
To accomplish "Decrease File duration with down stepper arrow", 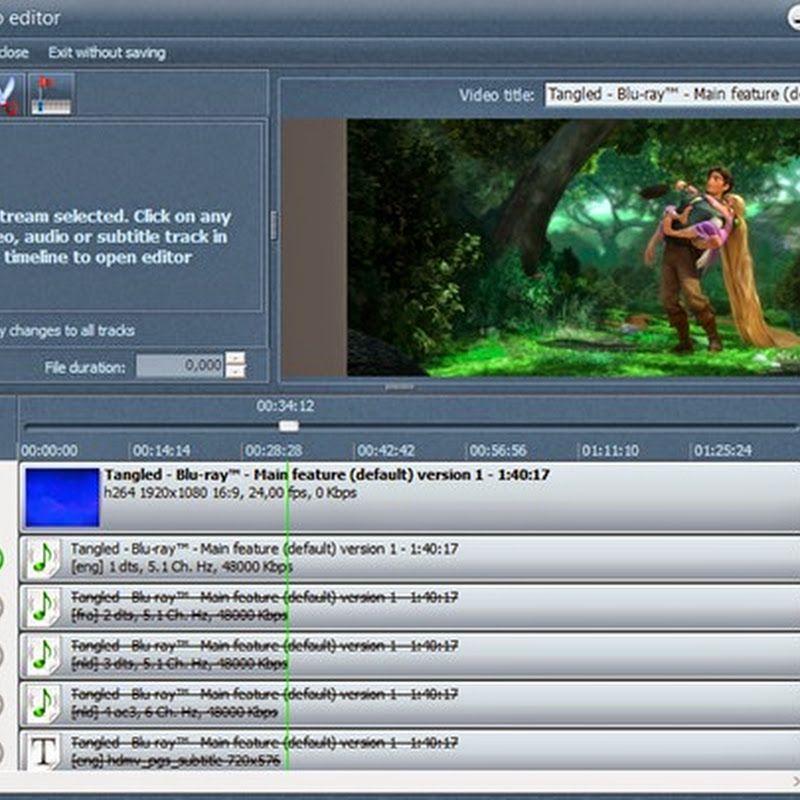I will [x=235, y=372].
